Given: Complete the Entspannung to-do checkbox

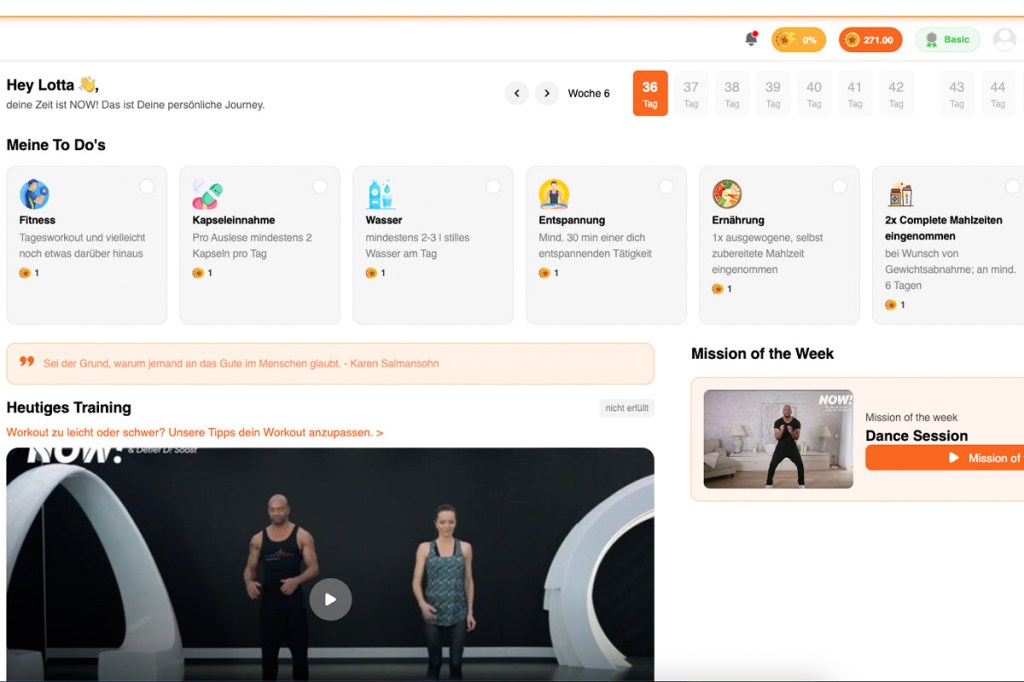Looking at the screenshot, I should point(666,187).
